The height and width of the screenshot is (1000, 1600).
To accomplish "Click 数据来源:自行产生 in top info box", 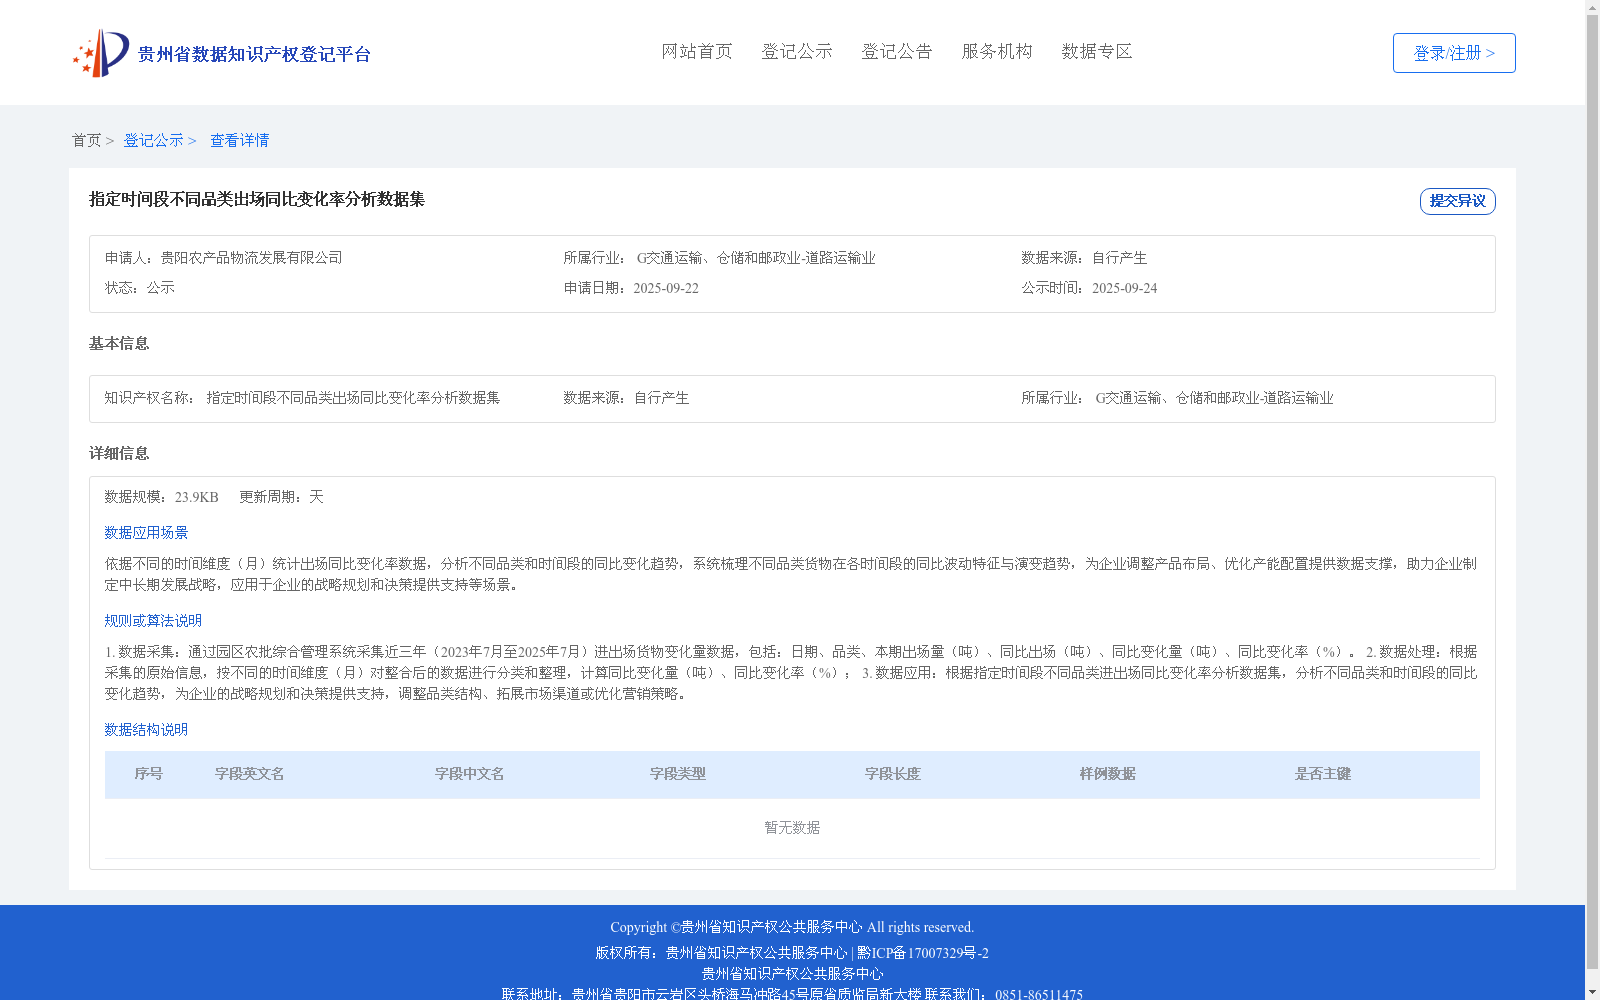I will (1084, 258).
